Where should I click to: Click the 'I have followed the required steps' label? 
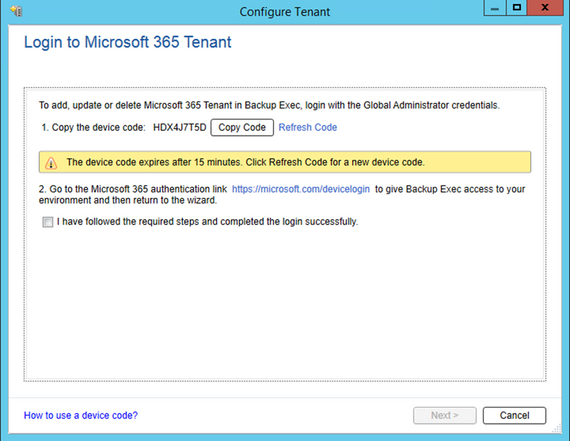[207, 222]
